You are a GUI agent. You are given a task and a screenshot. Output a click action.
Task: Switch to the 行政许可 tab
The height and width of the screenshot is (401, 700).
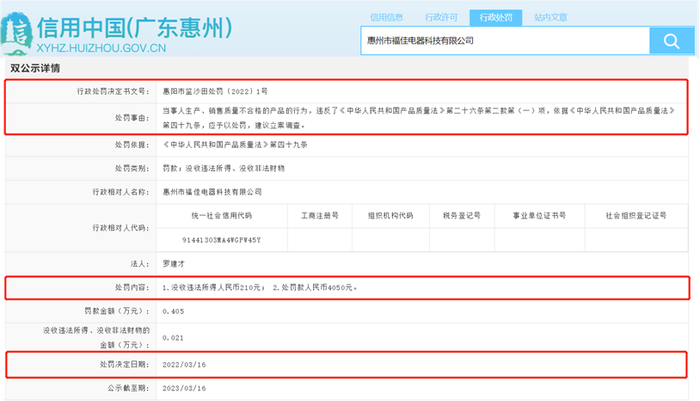(441, 17)
